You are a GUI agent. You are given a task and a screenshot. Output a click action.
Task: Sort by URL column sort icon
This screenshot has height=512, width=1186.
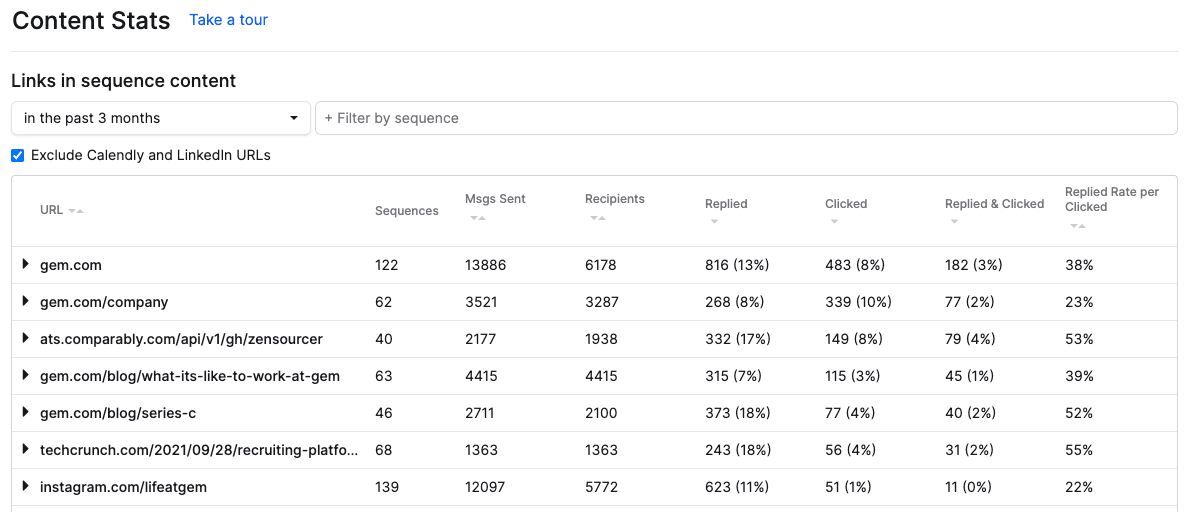pos(76,211)
